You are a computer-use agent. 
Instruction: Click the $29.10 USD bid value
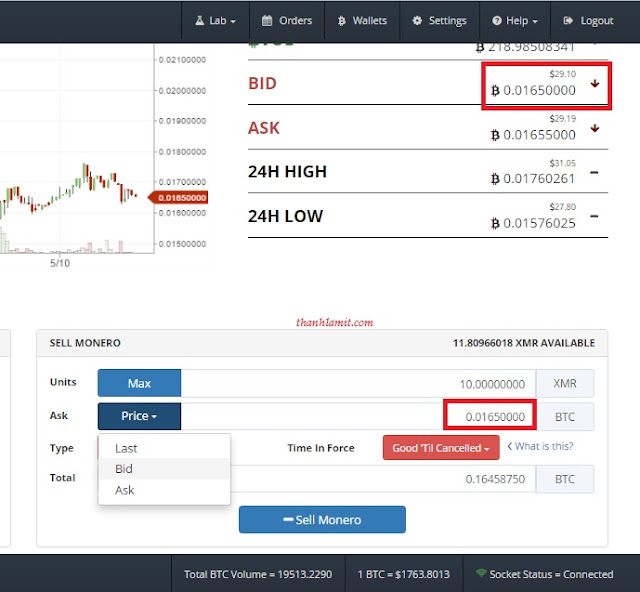[562, 74]
